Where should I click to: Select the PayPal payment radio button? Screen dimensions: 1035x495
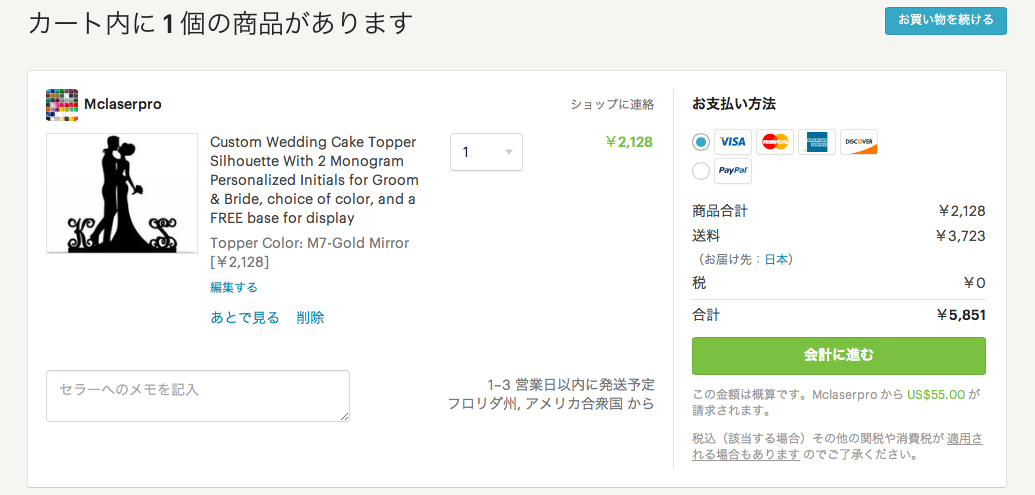701,171
